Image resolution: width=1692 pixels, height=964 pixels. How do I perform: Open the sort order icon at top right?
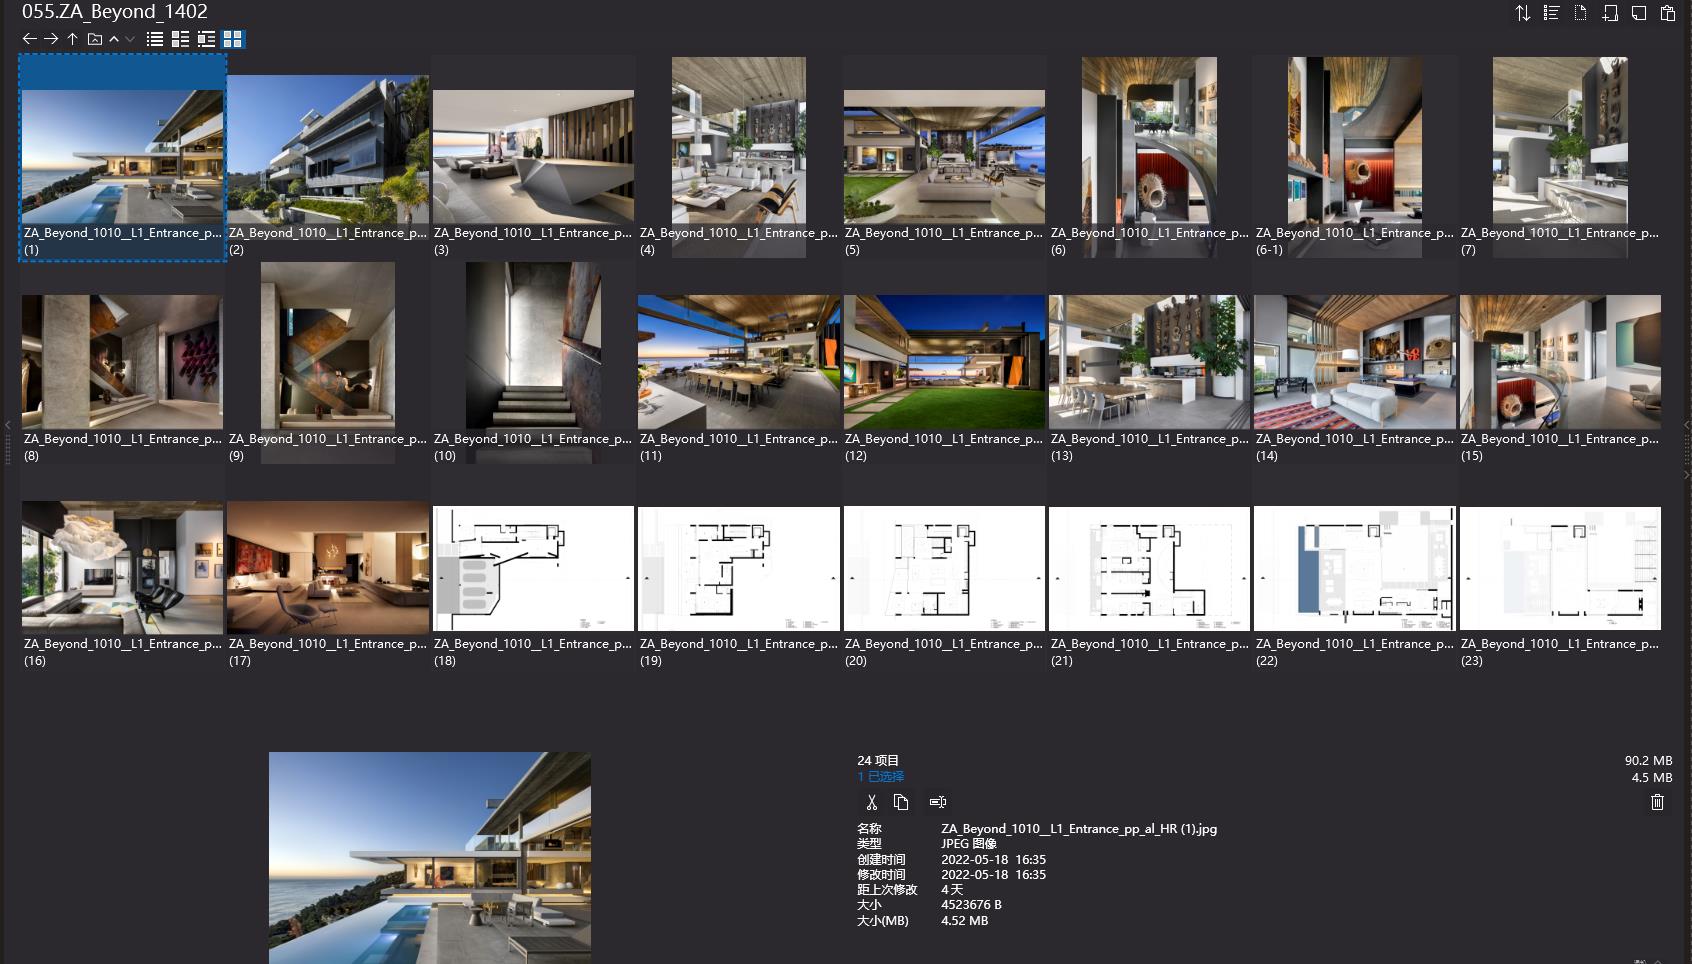1523,13
